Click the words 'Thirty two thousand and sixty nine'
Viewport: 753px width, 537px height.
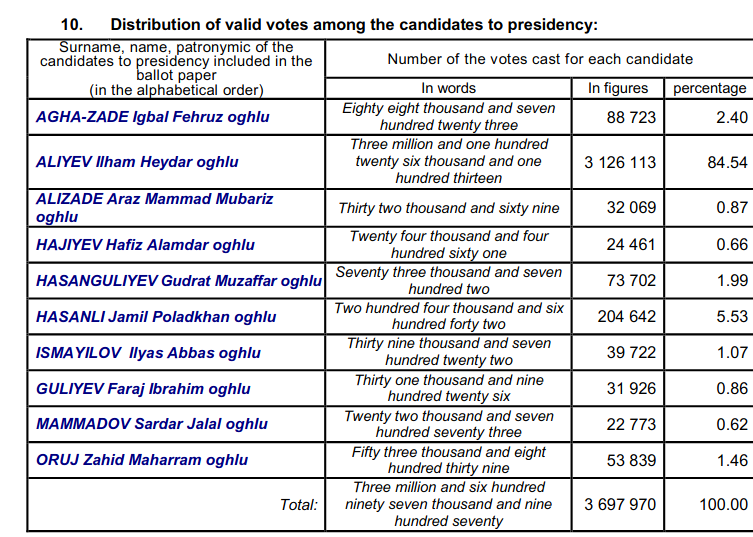pyautogui.click(x=449, y=208)
